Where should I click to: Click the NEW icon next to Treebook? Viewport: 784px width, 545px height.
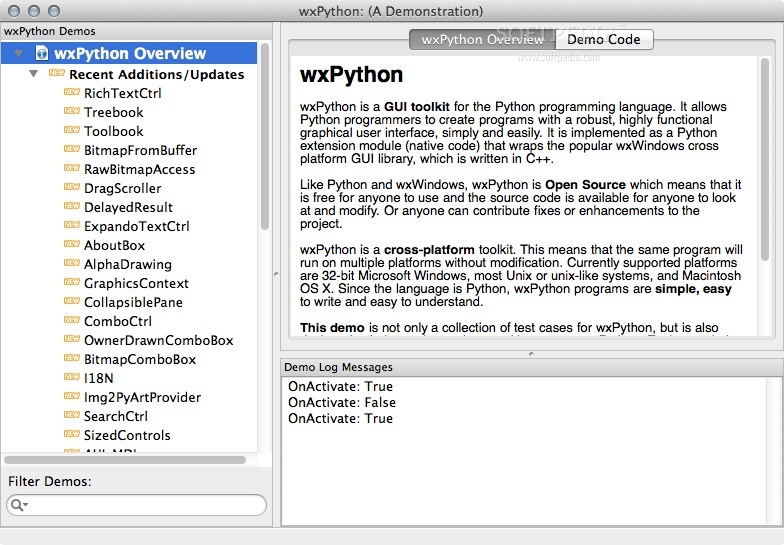(x=72, y=111)
